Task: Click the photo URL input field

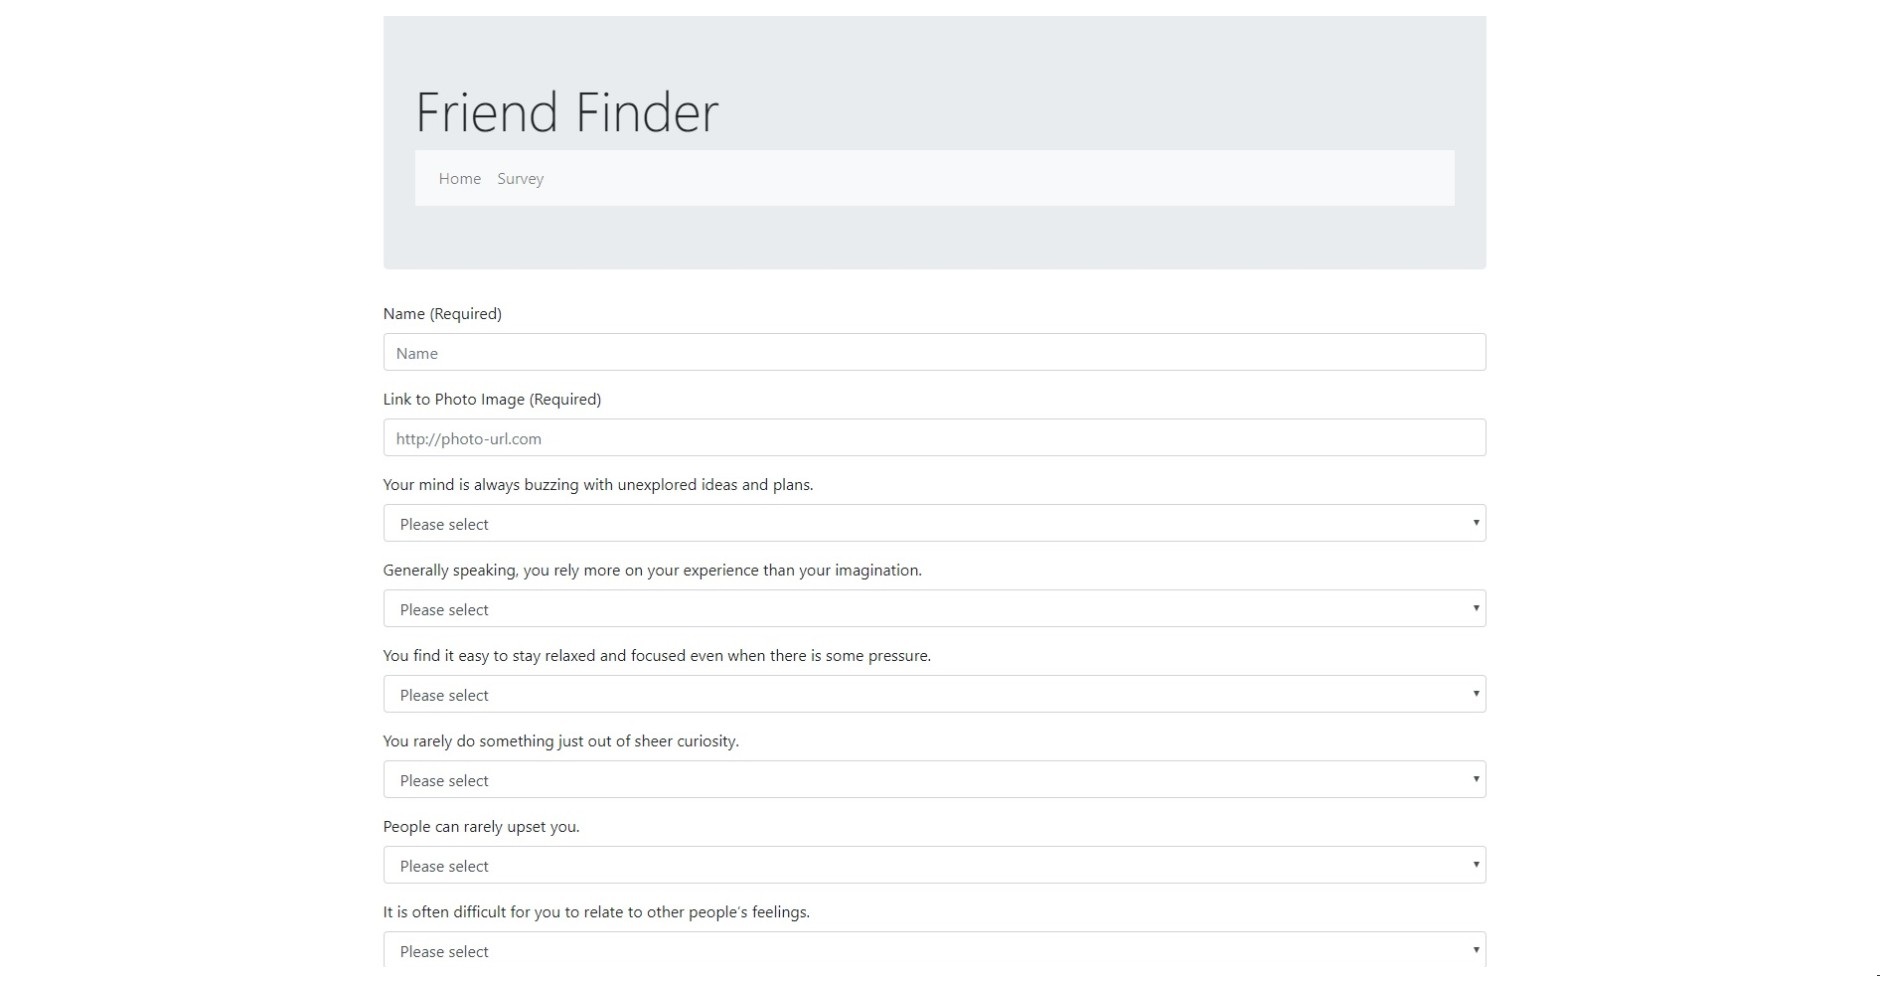Action: click(x=933, y=438)
